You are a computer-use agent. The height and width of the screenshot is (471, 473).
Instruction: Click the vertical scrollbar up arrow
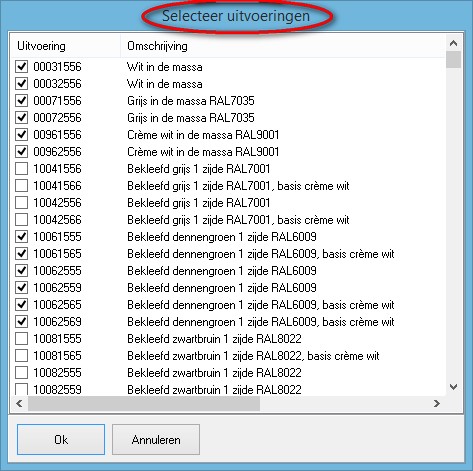(x=453, y=43)
